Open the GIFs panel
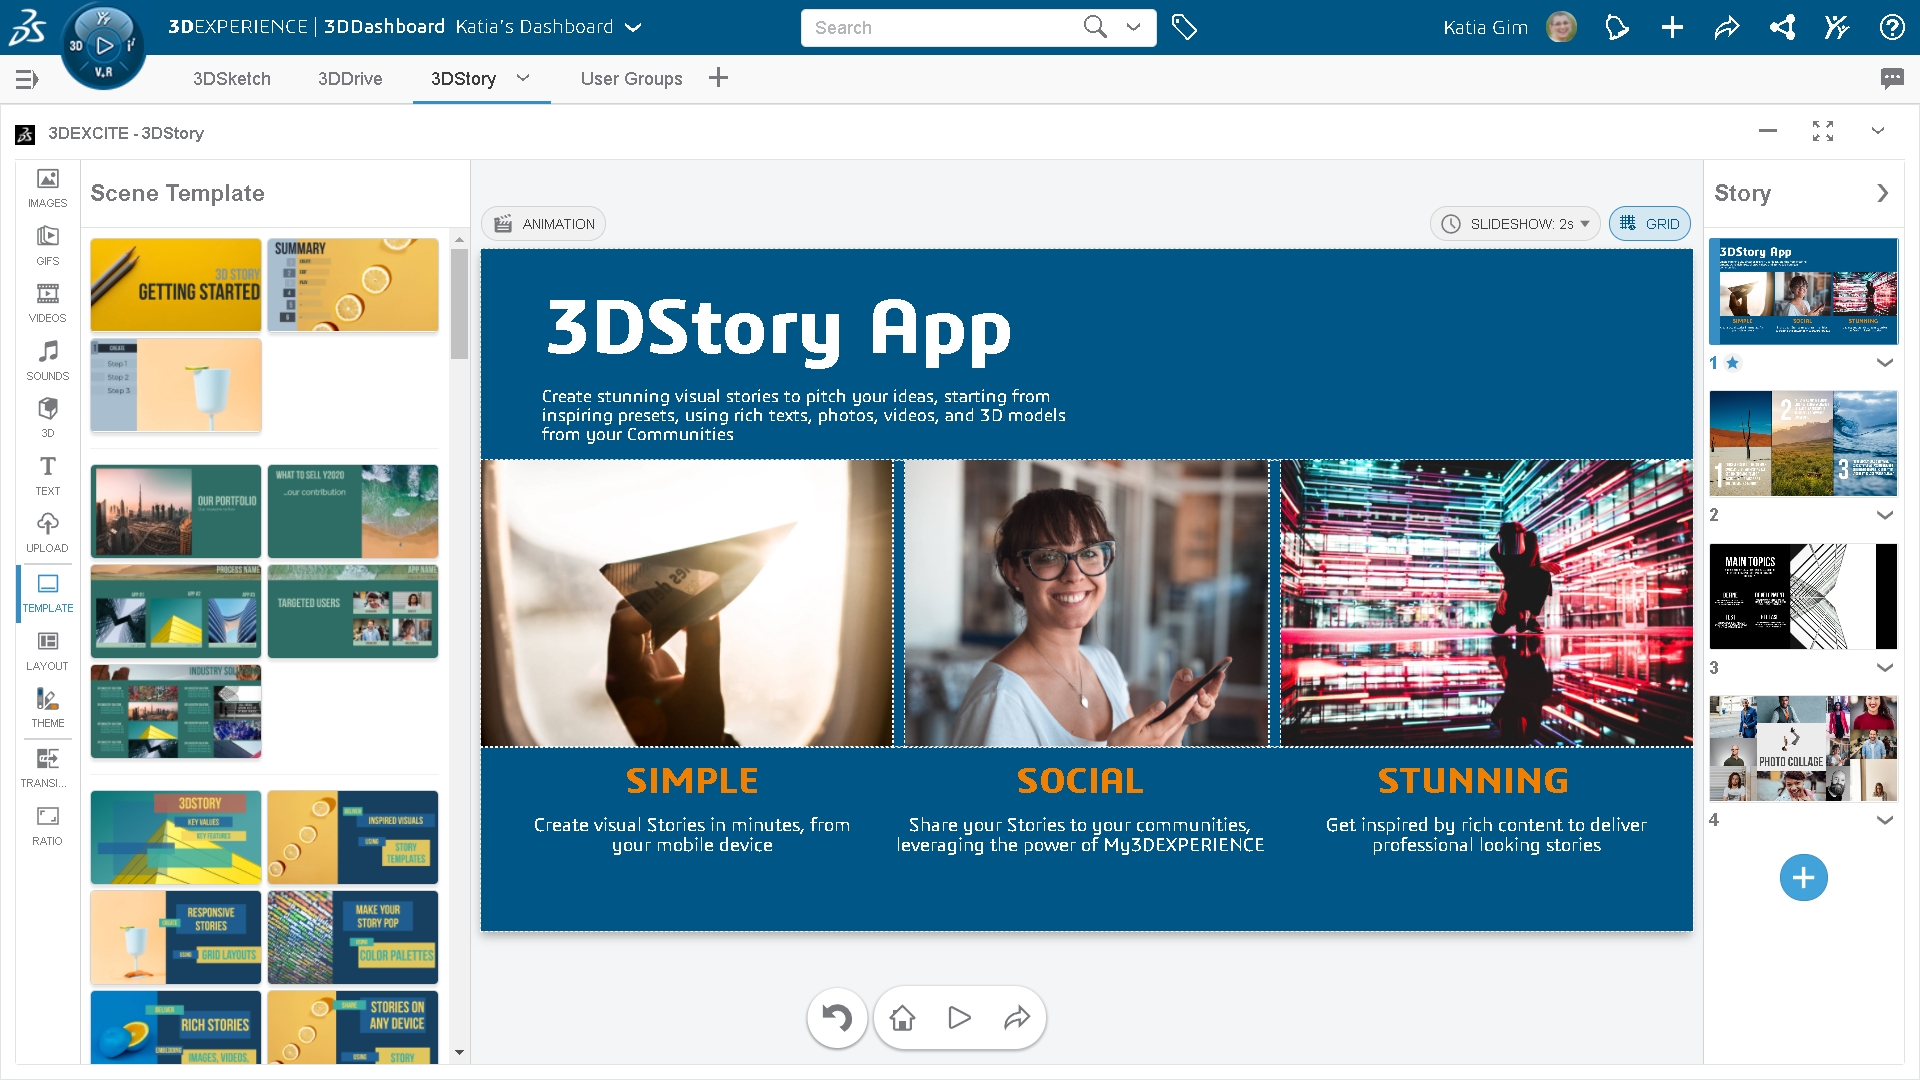The height and width of the screenshot is (1080, 1920). 47,245
